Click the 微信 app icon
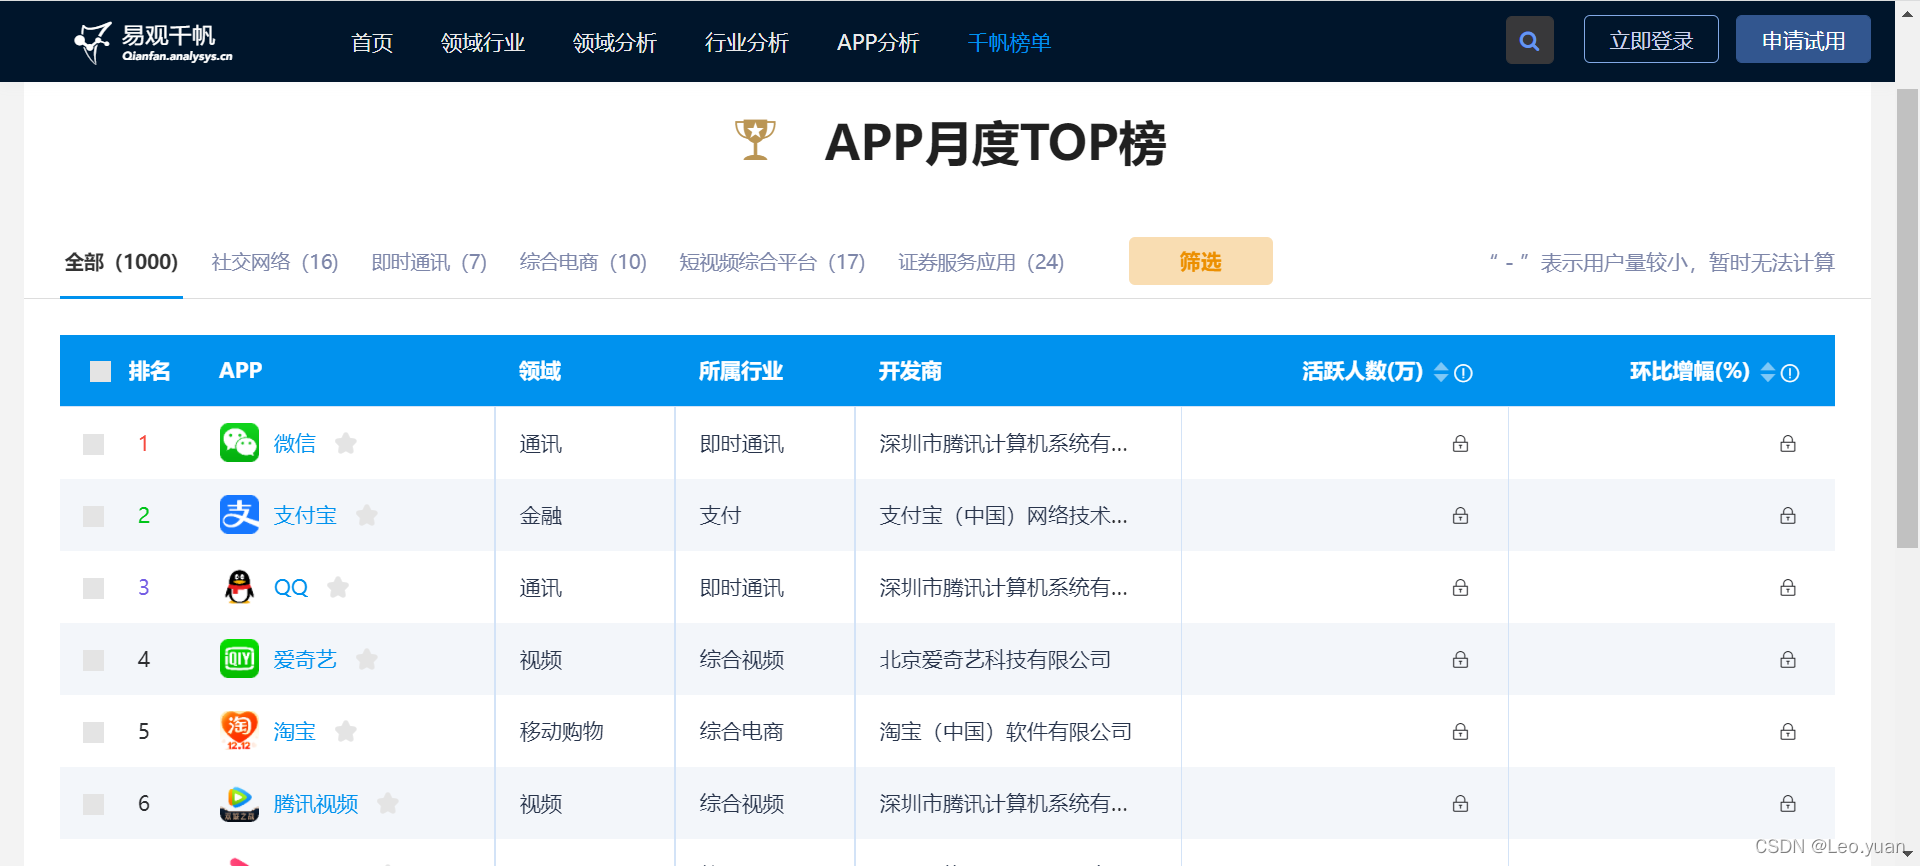Screen dimensions: 1920x866 [x=239, y=443]
